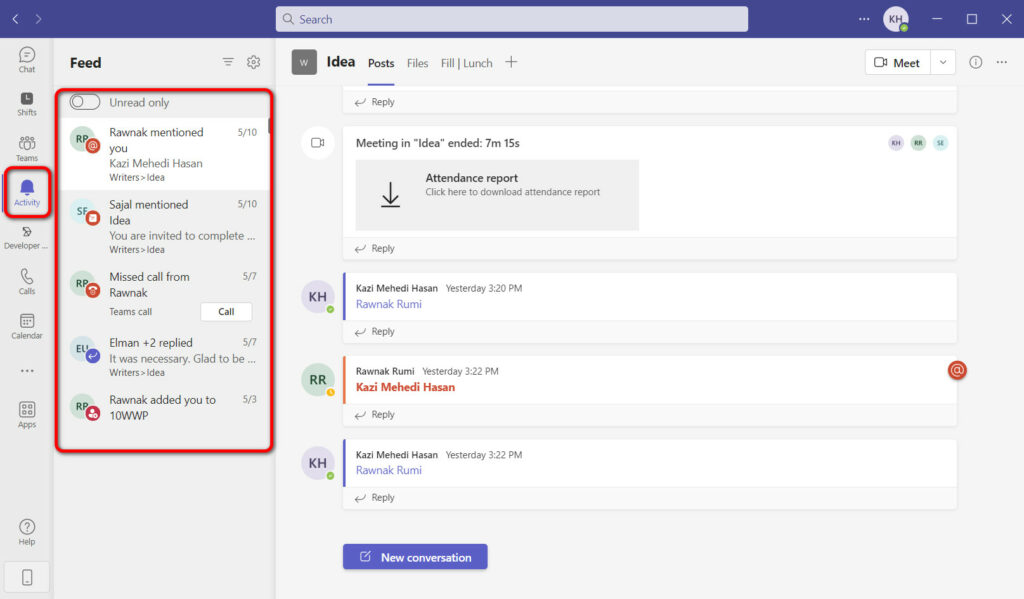Screen dimensions: 1024x599
Task: Open the Developer Portal app
Action: (26, 238)
